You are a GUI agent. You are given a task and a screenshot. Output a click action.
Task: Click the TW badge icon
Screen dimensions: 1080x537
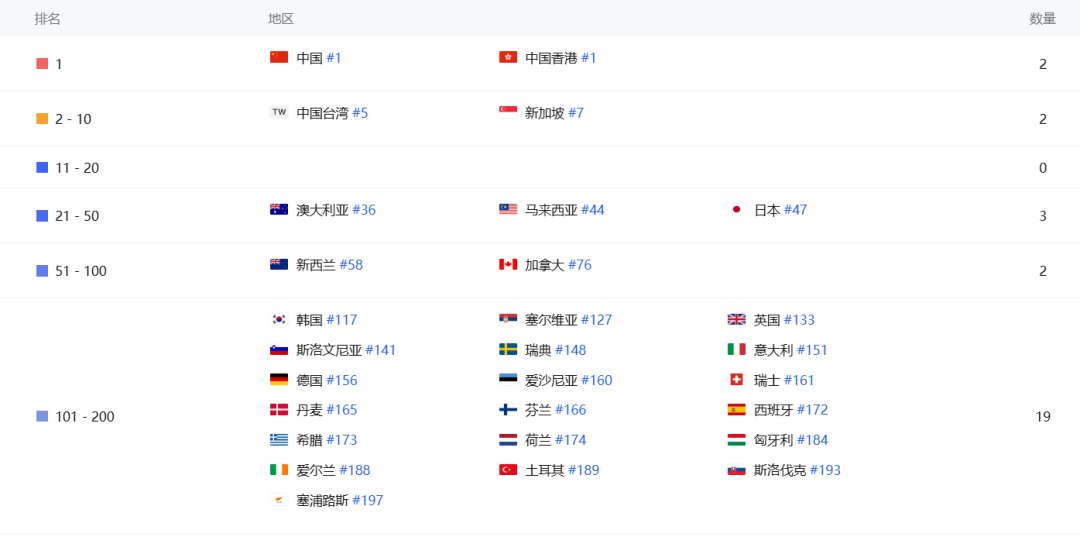coord(279,113)
